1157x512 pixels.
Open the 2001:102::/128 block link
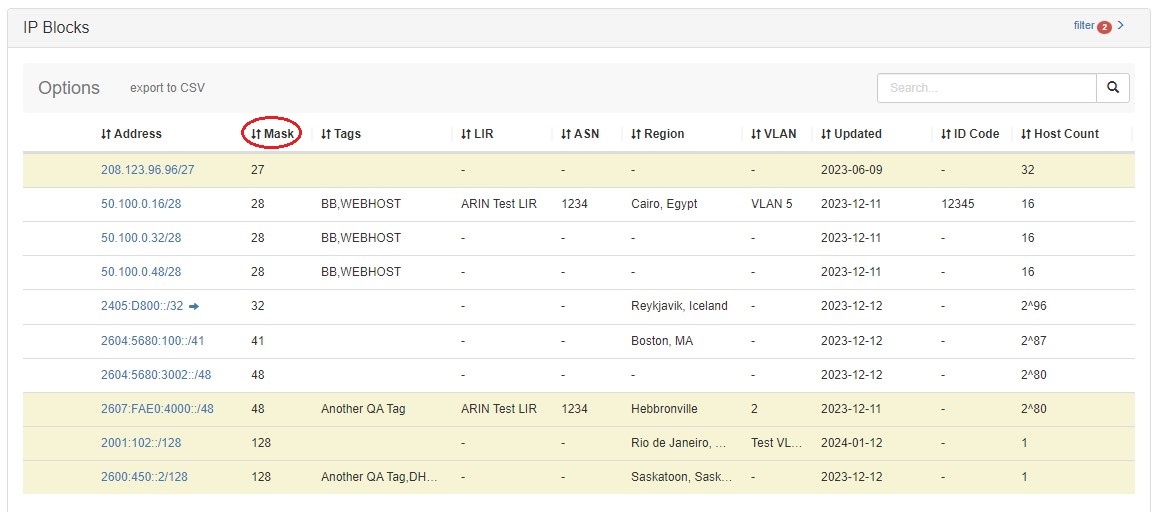[139, 443]
